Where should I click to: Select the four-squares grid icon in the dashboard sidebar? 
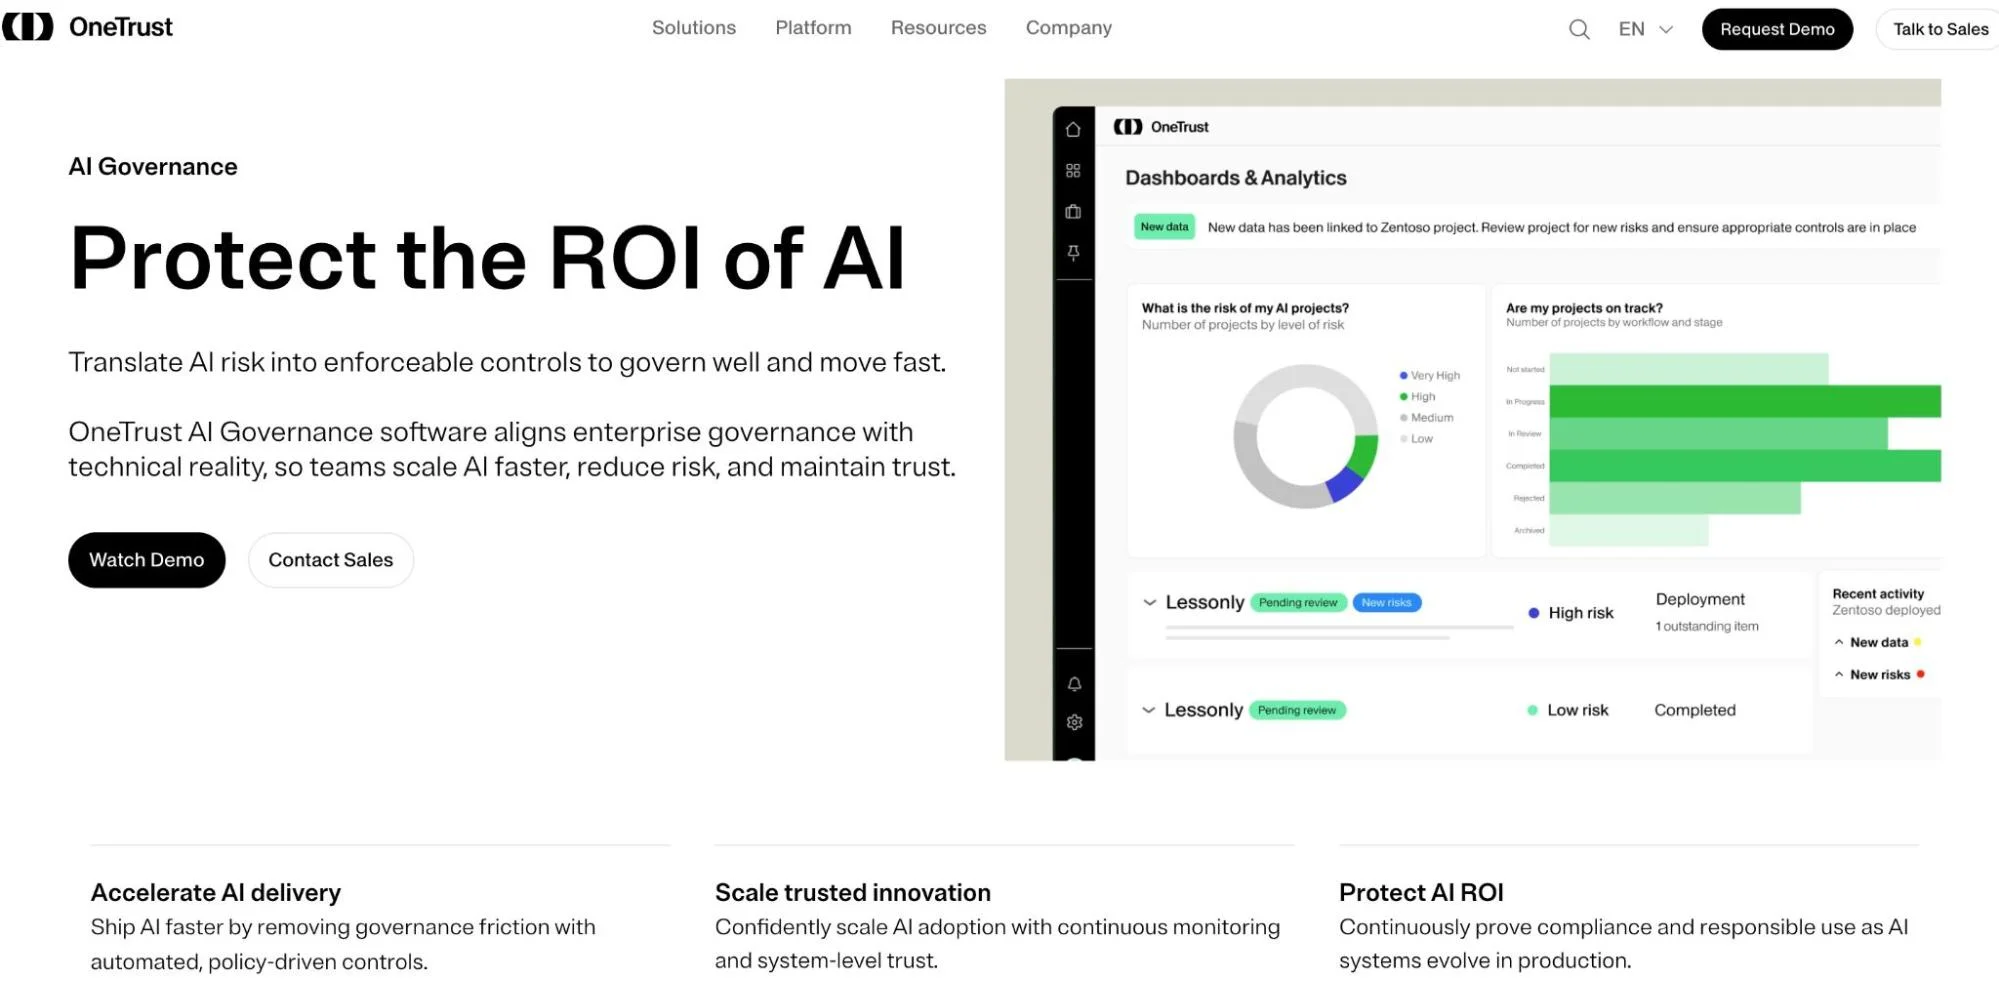1073,171
